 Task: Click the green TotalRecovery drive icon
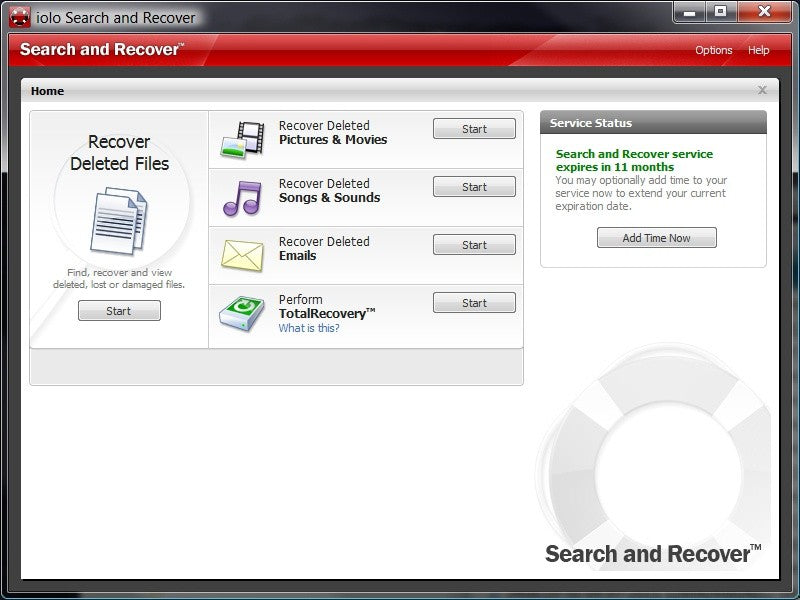tap(242, 314)
